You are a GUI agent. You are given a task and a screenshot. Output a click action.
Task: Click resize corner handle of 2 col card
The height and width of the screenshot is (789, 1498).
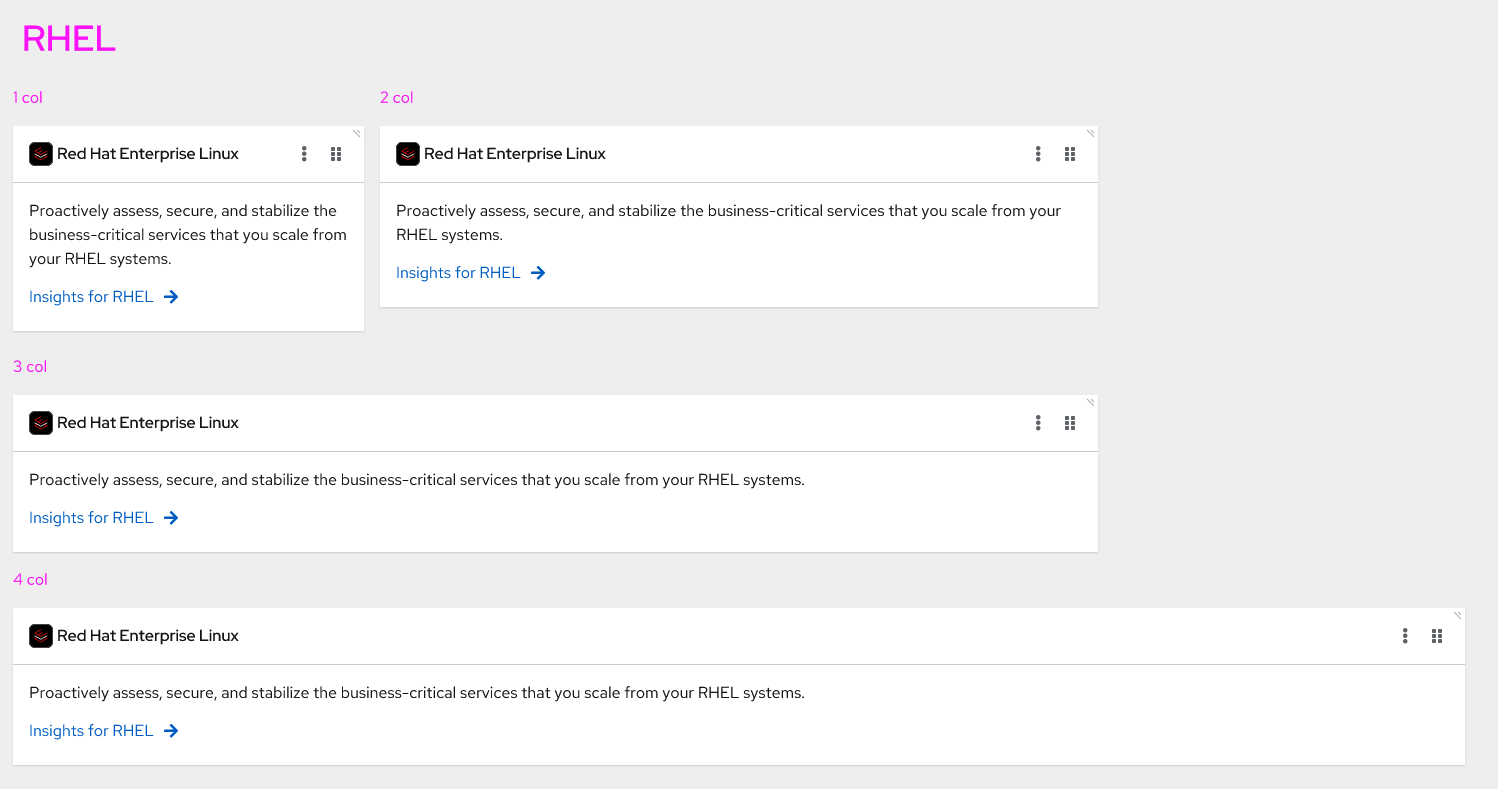pos(1091,132)
